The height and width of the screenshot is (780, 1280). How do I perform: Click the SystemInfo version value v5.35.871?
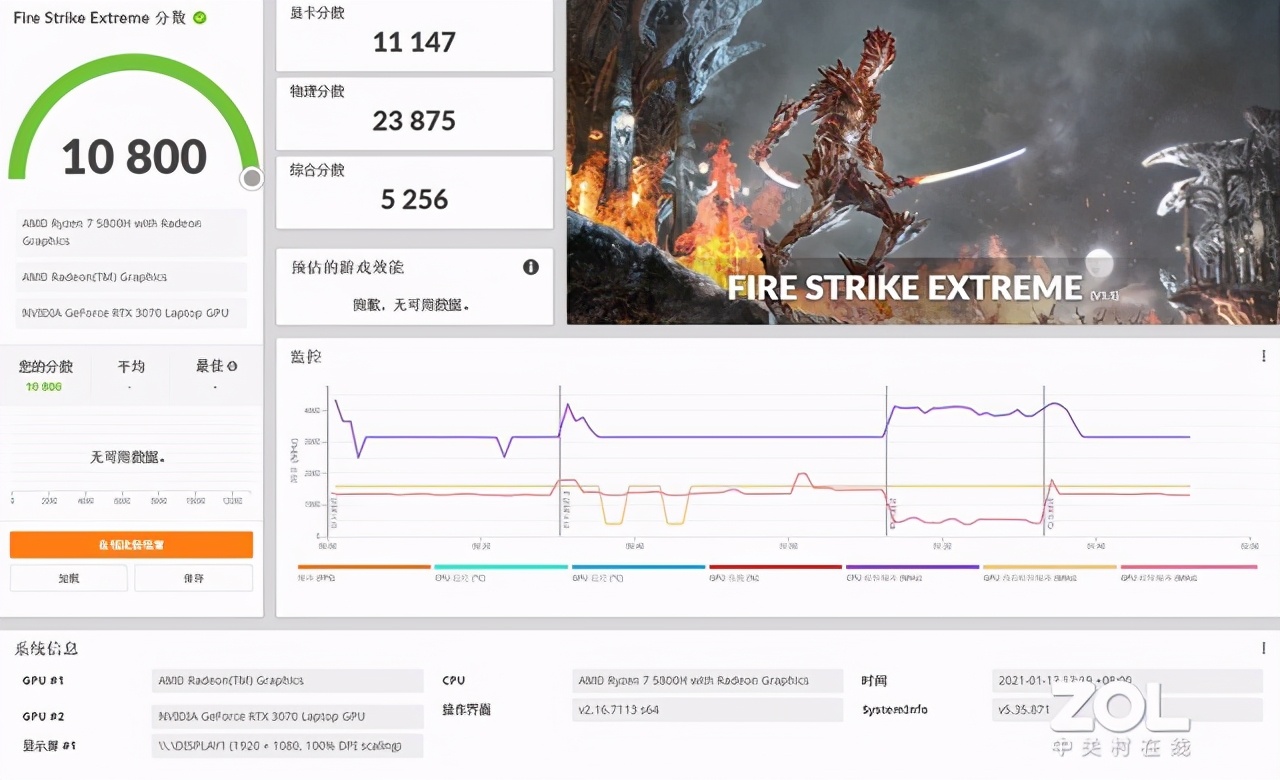pyautogui.click(x=1128, y=710)
